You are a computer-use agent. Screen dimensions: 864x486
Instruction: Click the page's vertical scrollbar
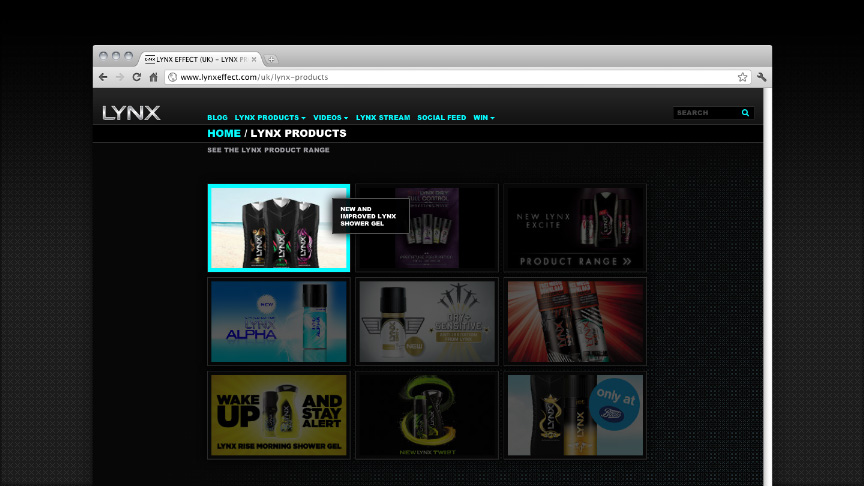[768, 287]
